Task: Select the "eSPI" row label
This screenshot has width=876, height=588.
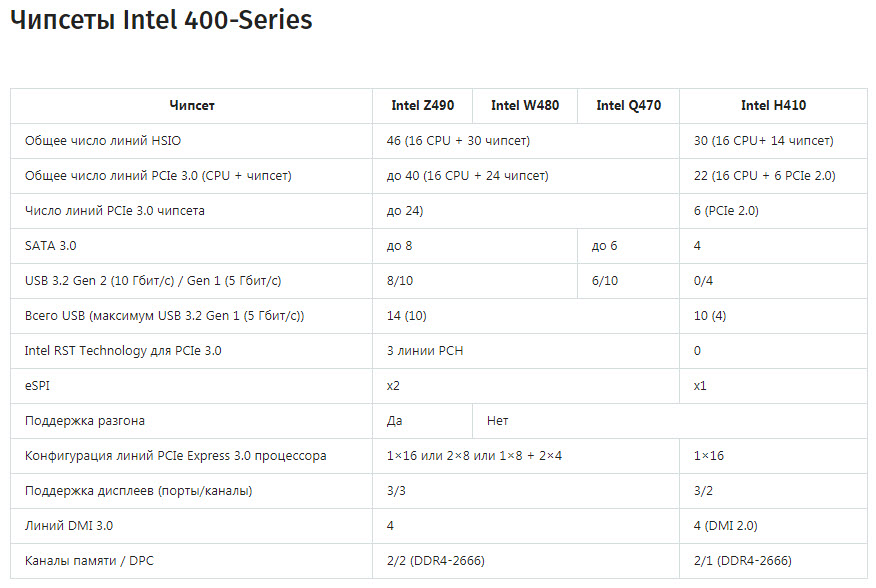Action: 37,386
